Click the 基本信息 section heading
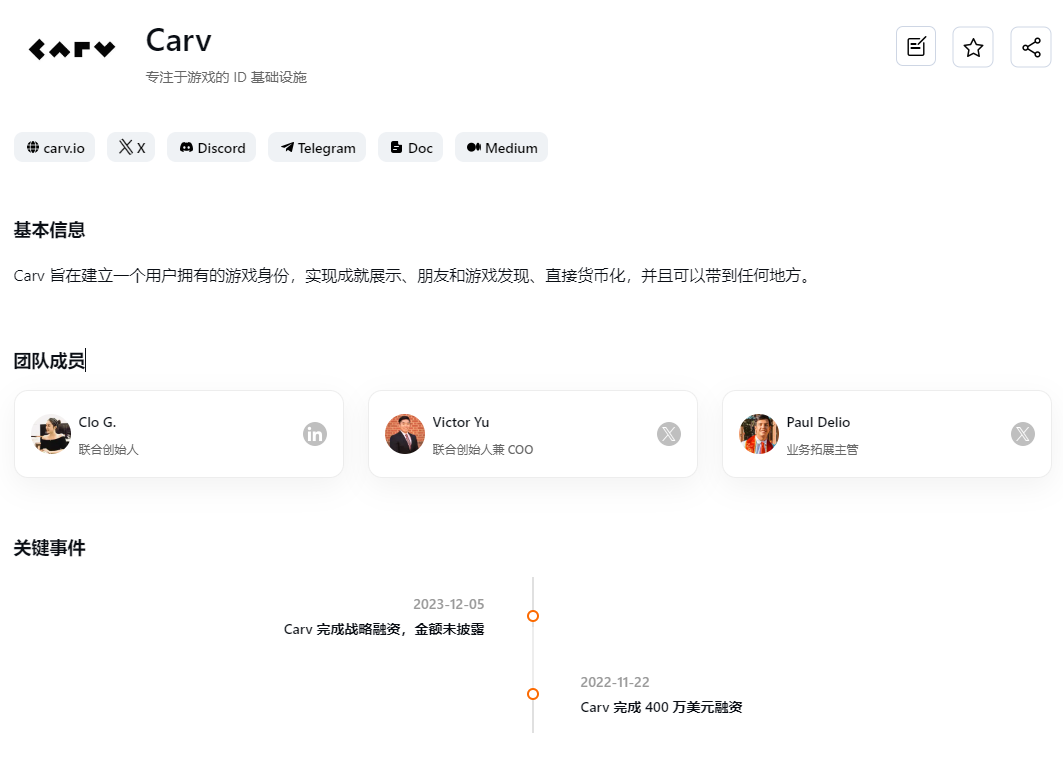 coord(49,230)
